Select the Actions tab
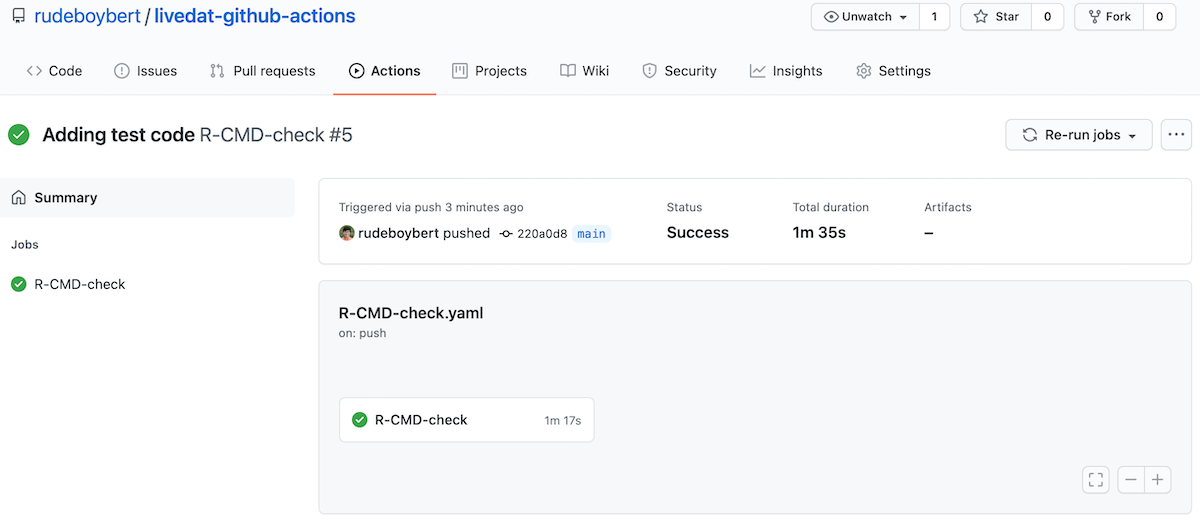 coord(385,71)
